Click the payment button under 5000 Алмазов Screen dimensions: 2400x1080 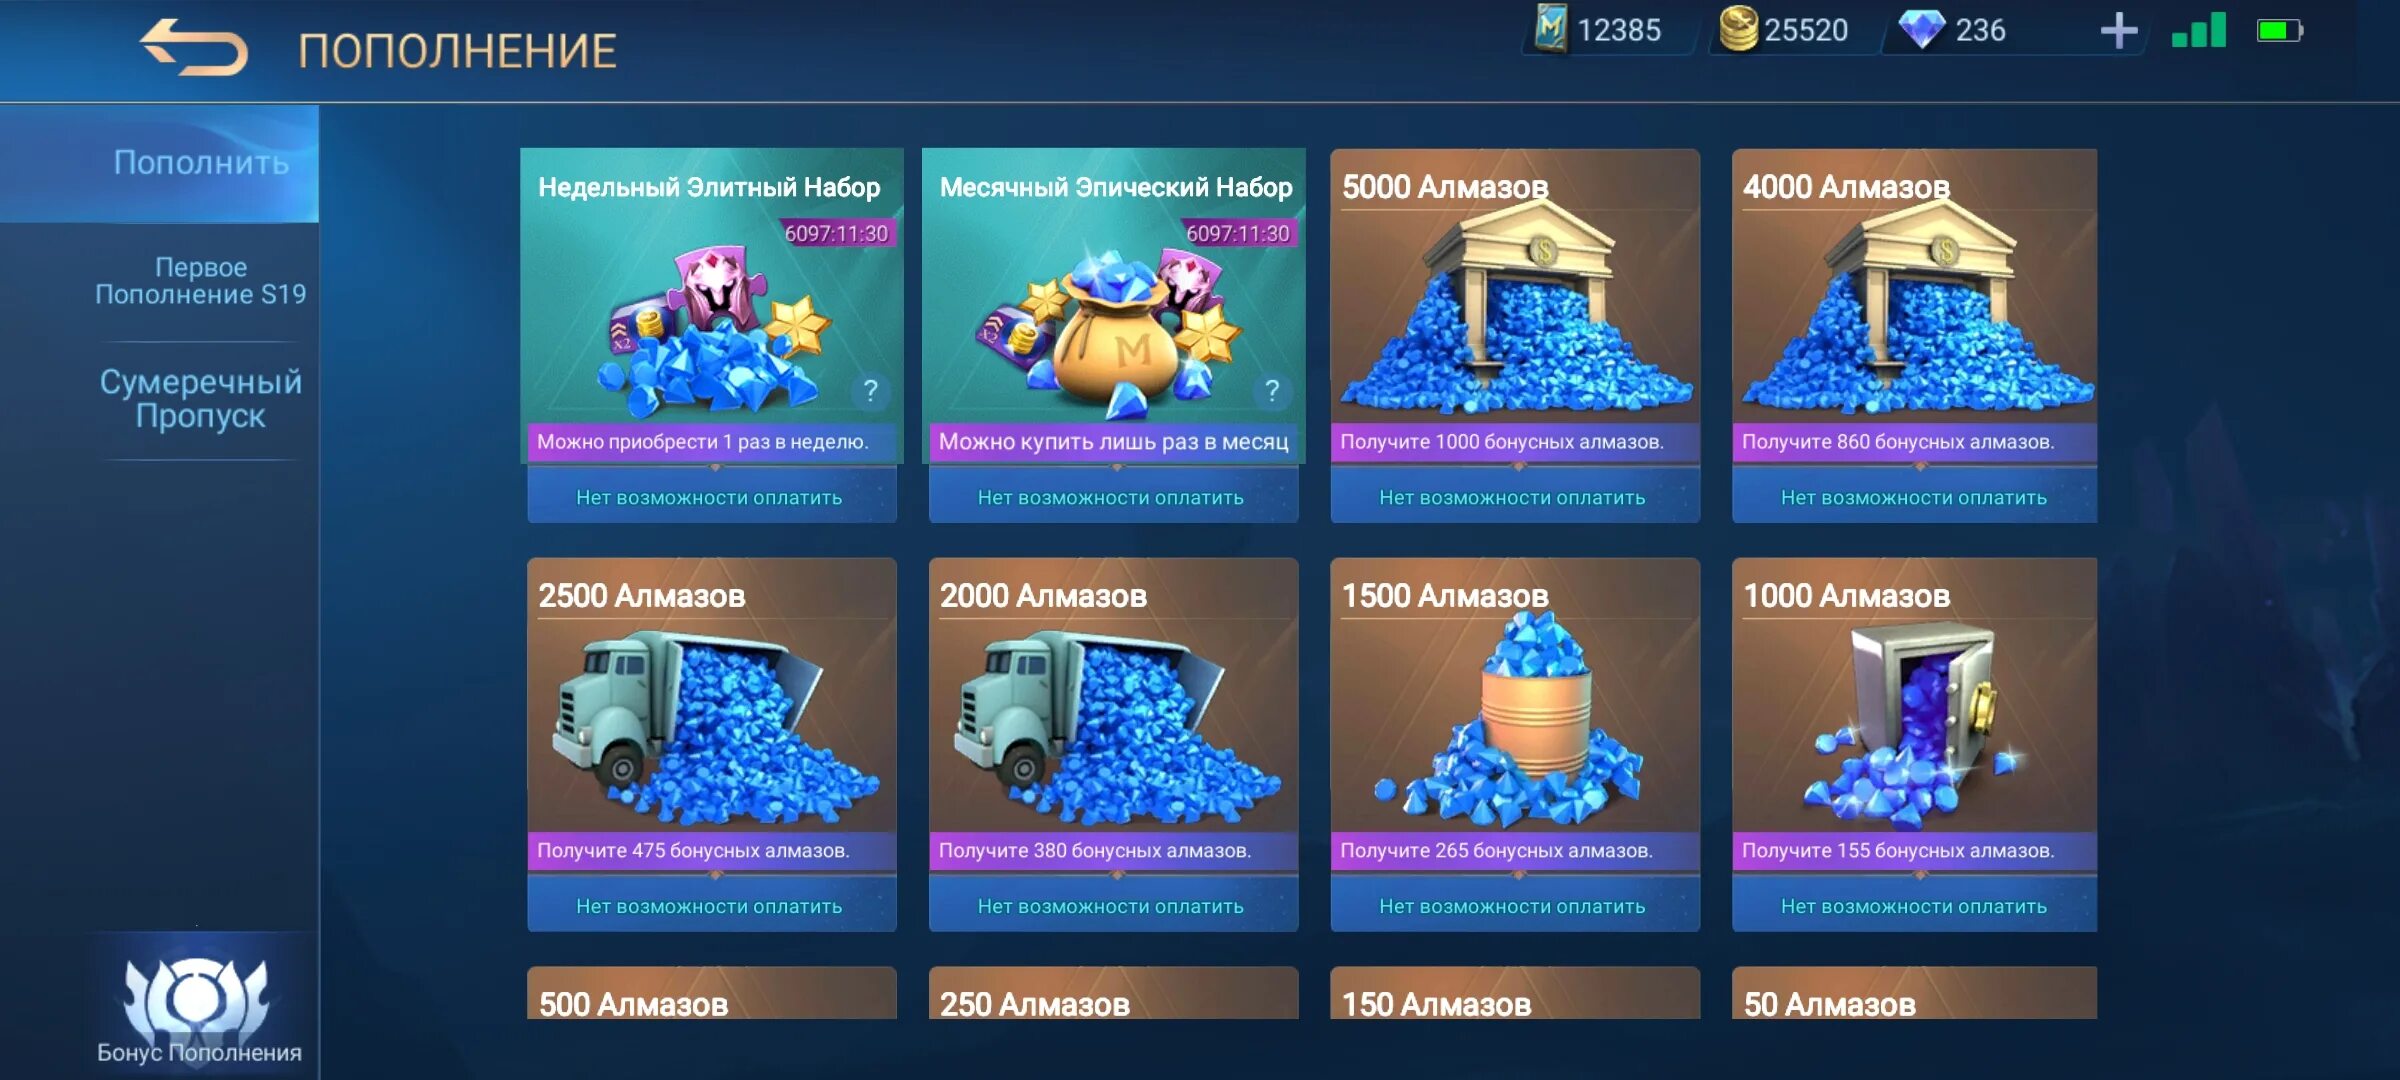1514,497
